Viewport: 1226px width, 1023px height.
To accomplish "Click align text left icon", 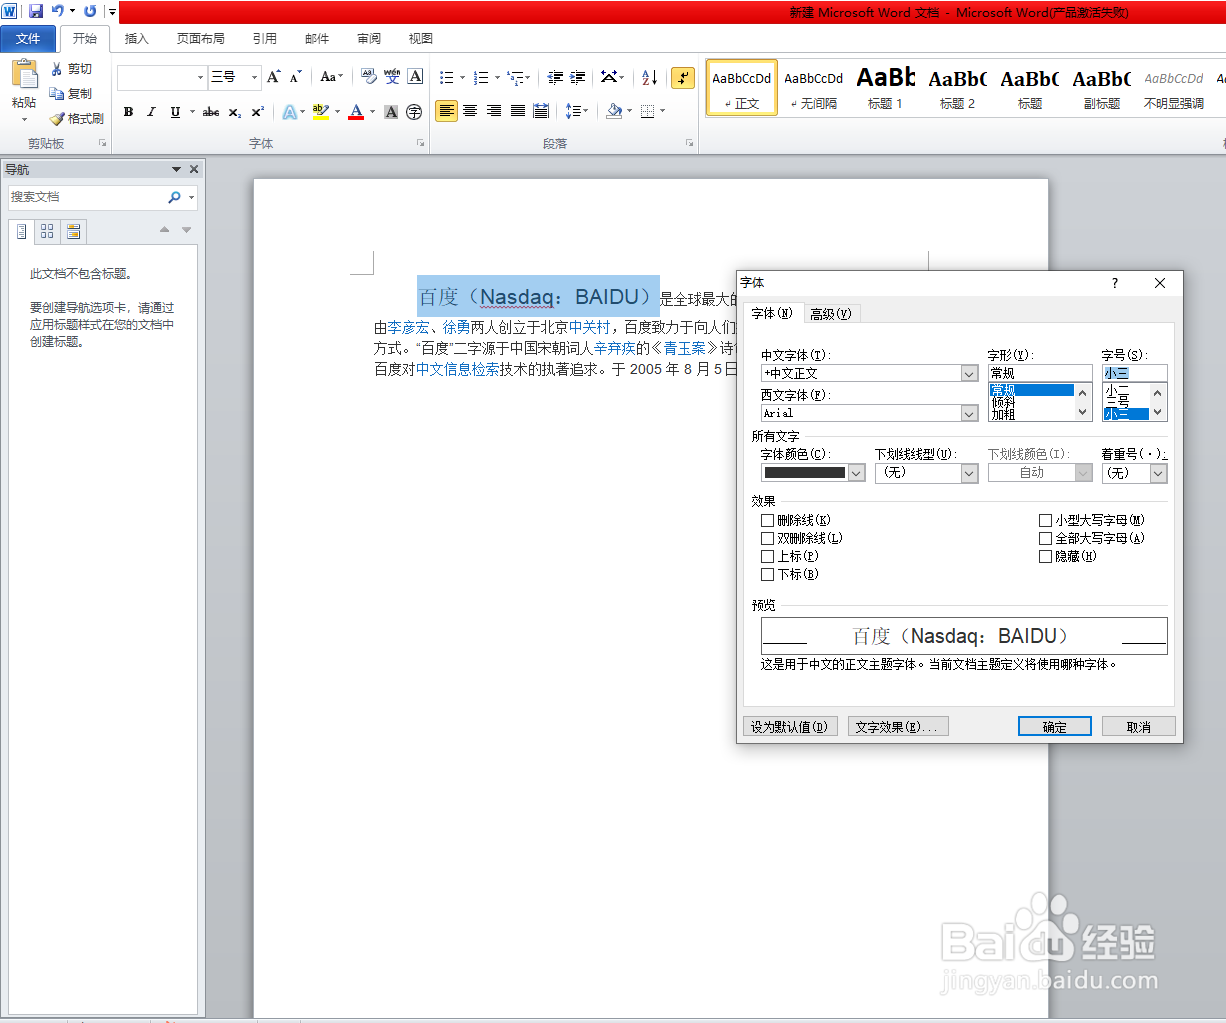I will 446,111.
